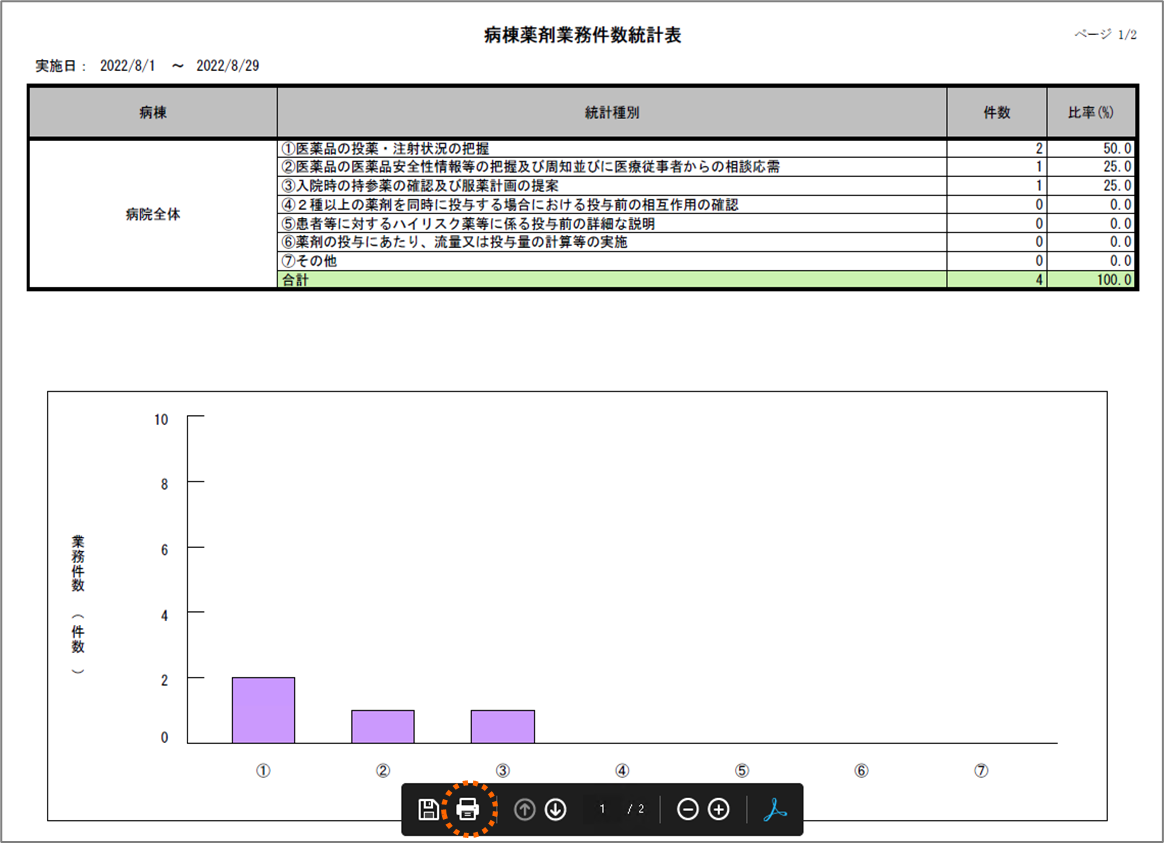Go to next page with down arrow
This screenshot has width=1164, height=843.
(556, 810)
